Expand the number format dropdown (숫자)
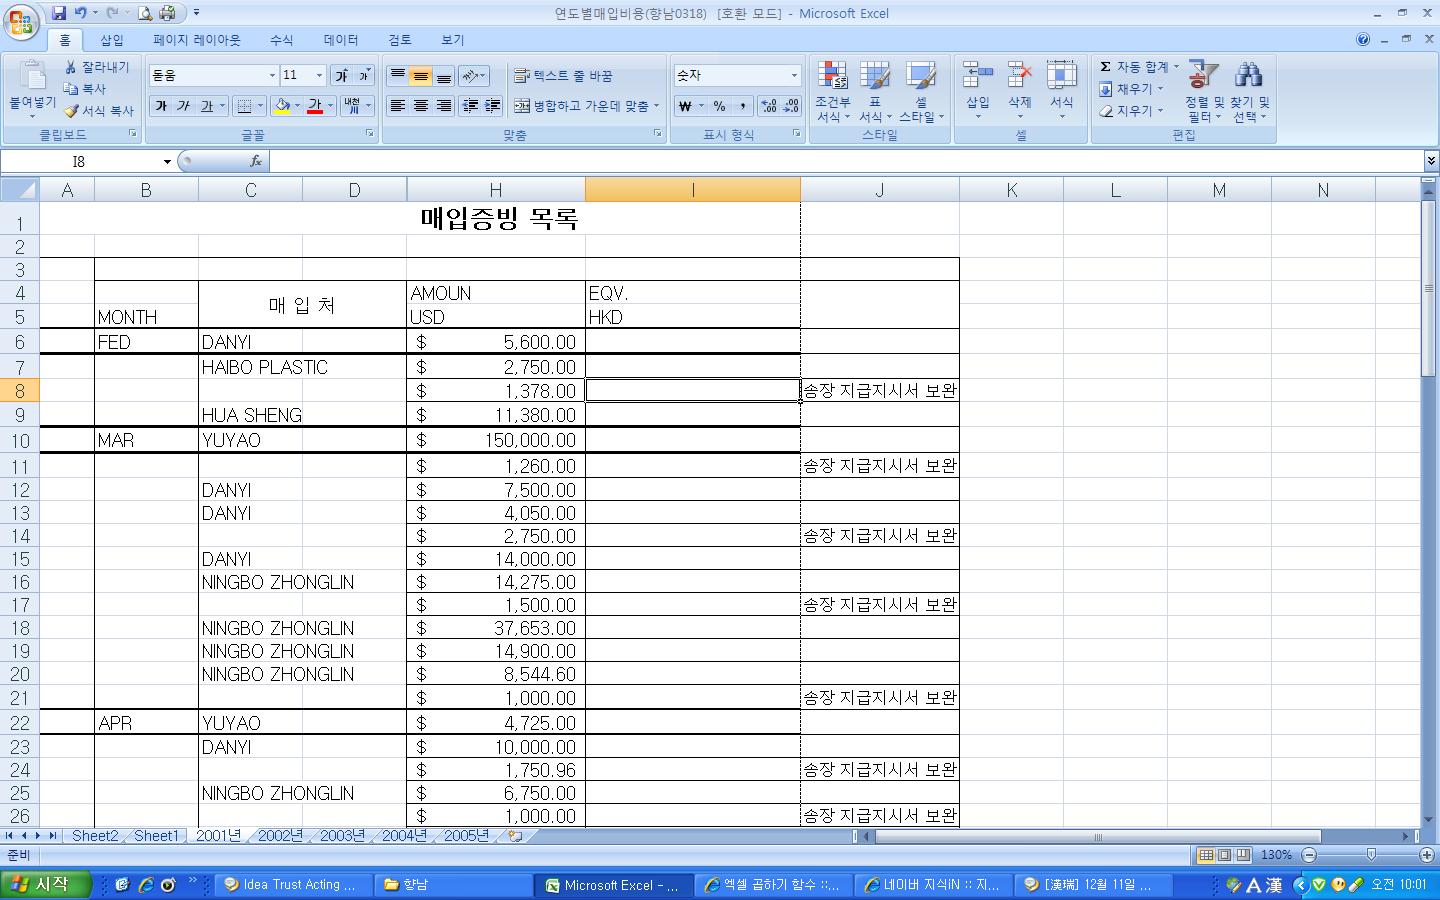Screen dimensions: 1440x900 (x=794, y=76)
